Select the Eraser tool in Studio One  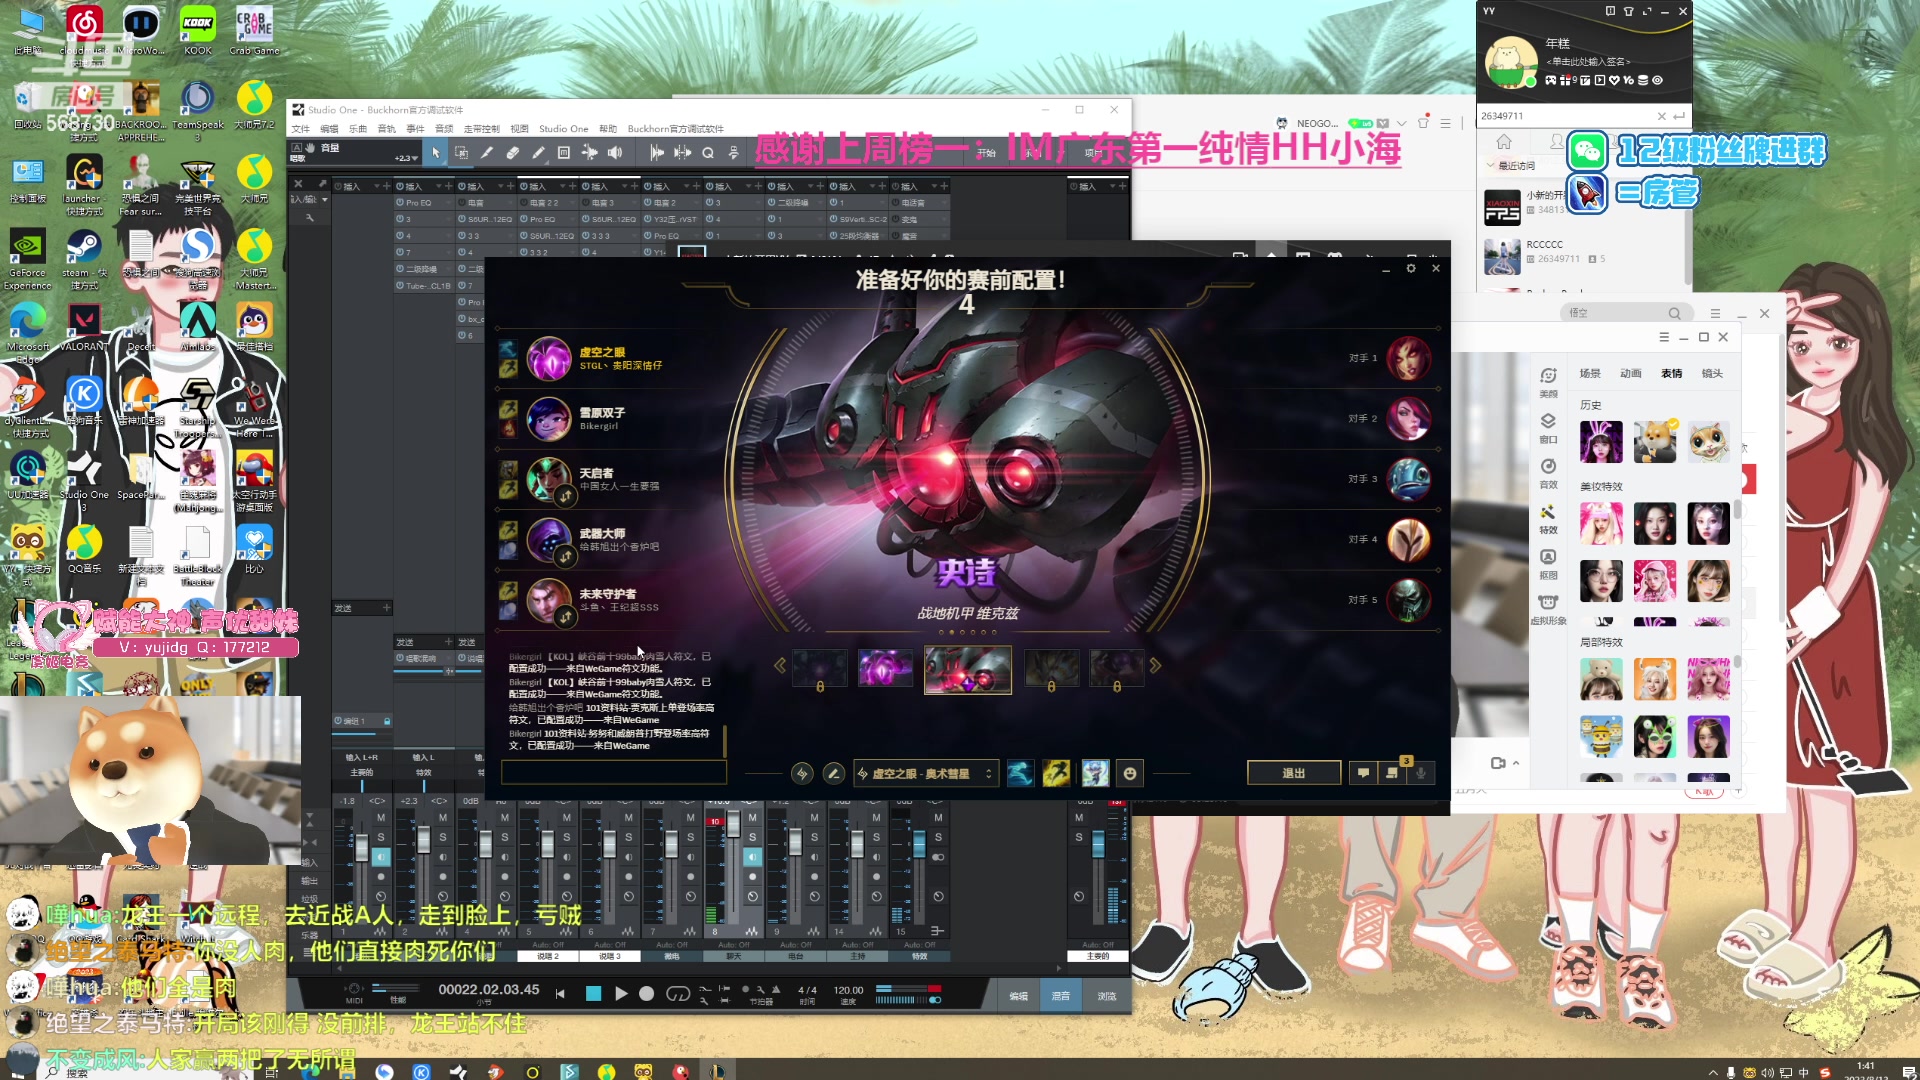tap(512, 153)
